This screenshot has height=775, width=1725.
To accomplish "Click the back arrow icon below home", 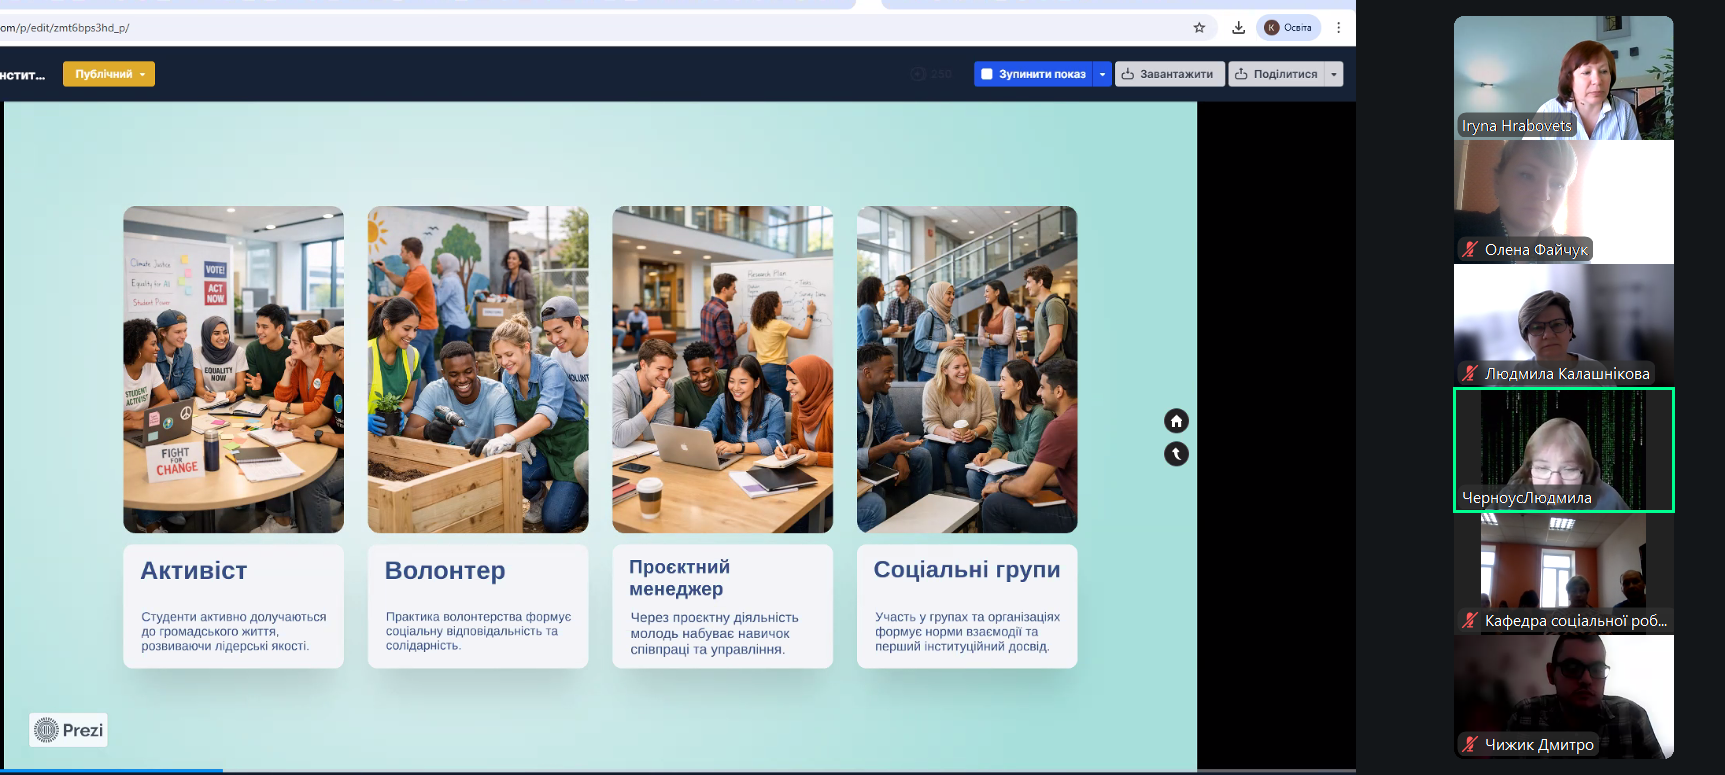I will point(1176,454).
